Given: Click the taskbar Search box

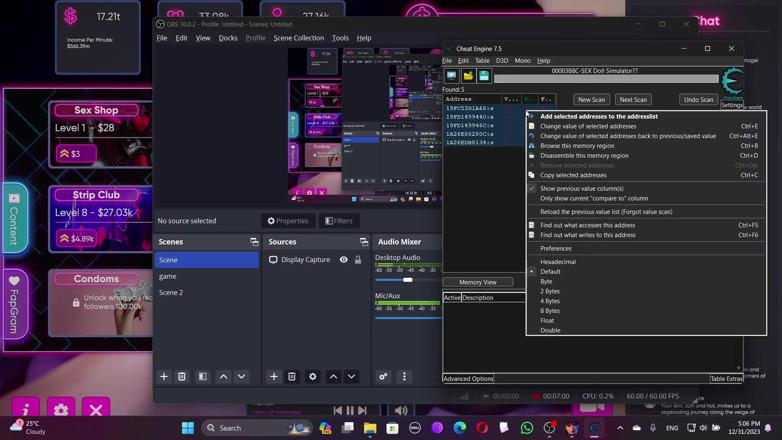Looking at the screenshot, I should click(257, 428).
